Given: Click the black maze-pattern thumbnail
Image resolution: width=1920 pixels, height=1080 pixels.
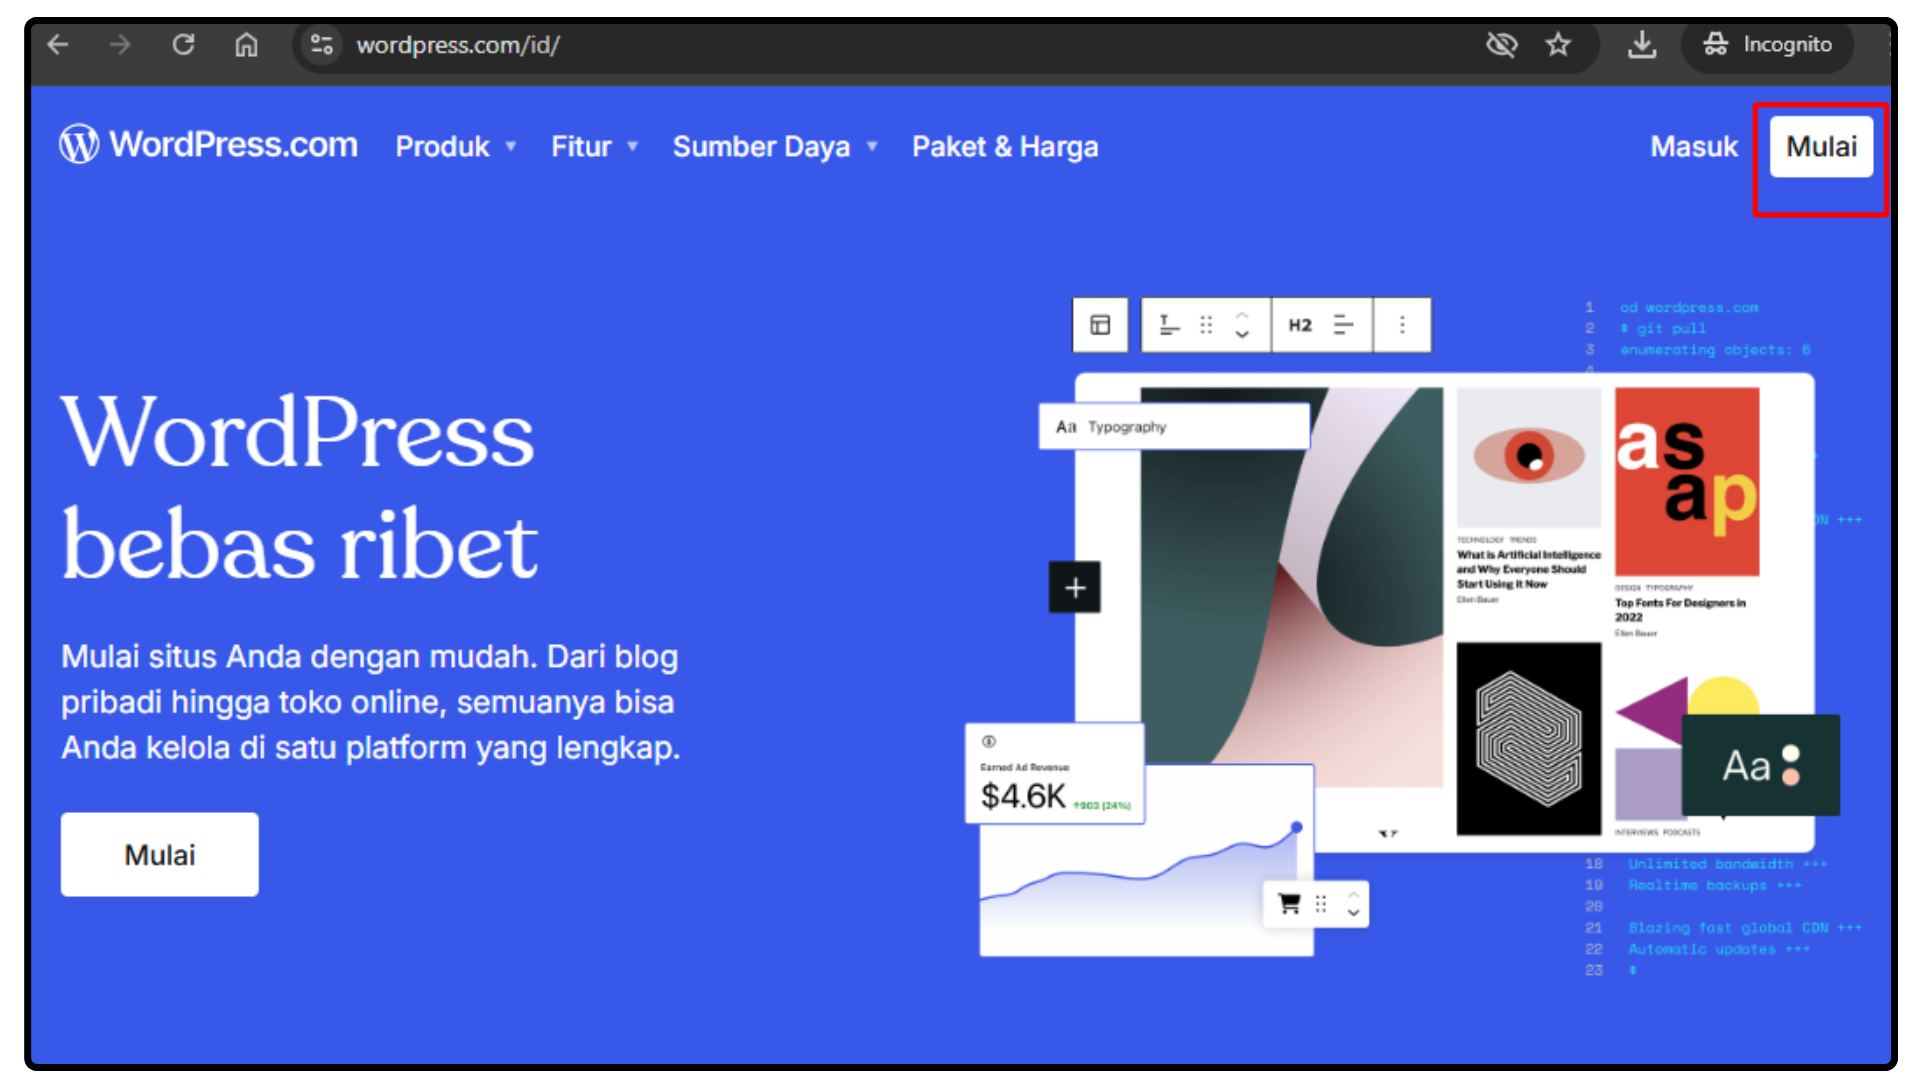Looking at the screenshot, I should click(1529, 739).
